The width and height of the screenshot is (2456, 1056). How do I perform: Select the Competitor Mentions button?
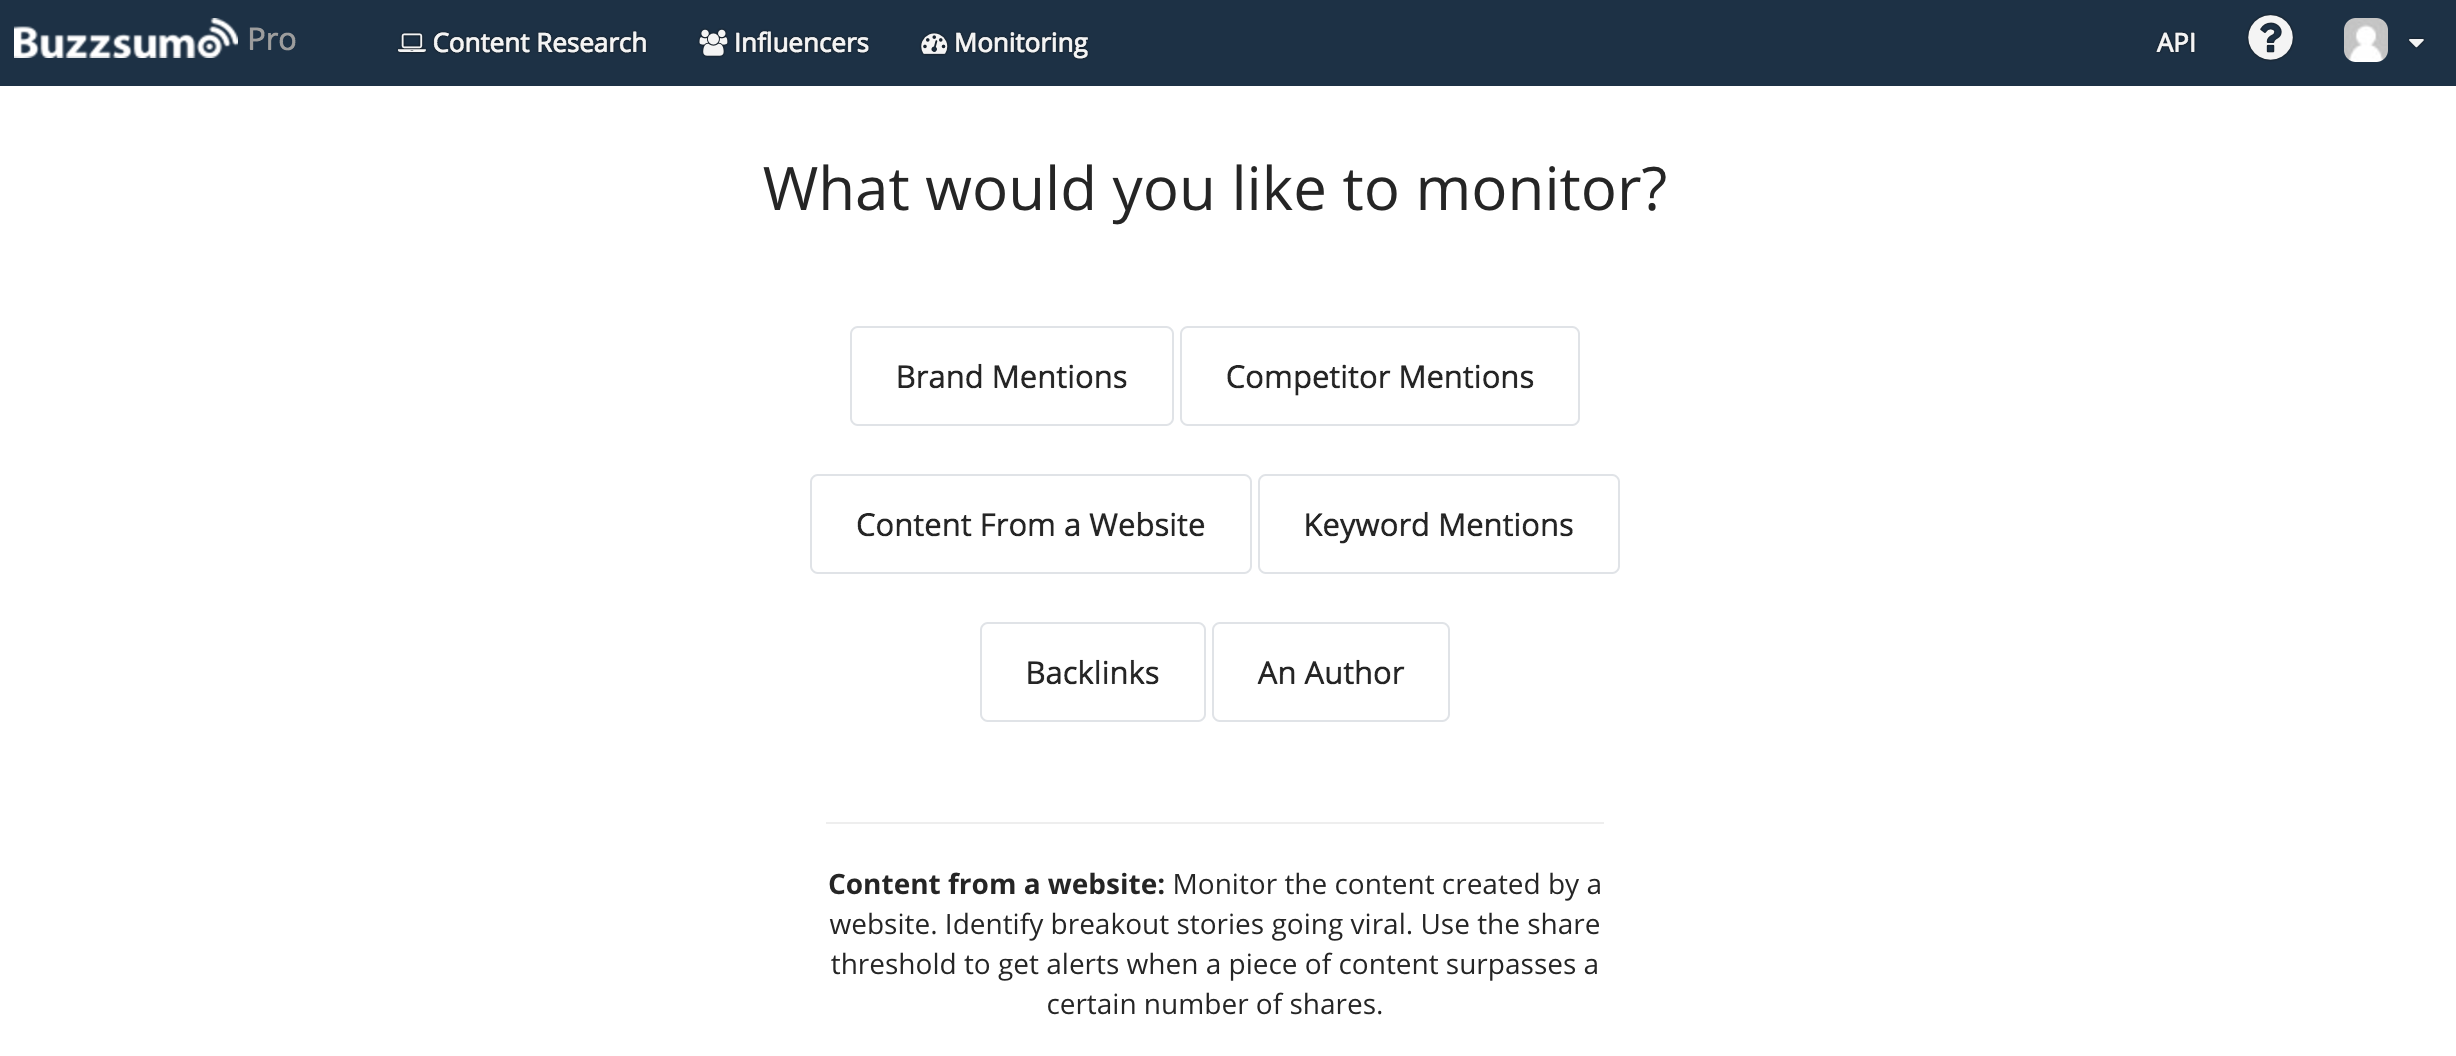coord(1379,376)
